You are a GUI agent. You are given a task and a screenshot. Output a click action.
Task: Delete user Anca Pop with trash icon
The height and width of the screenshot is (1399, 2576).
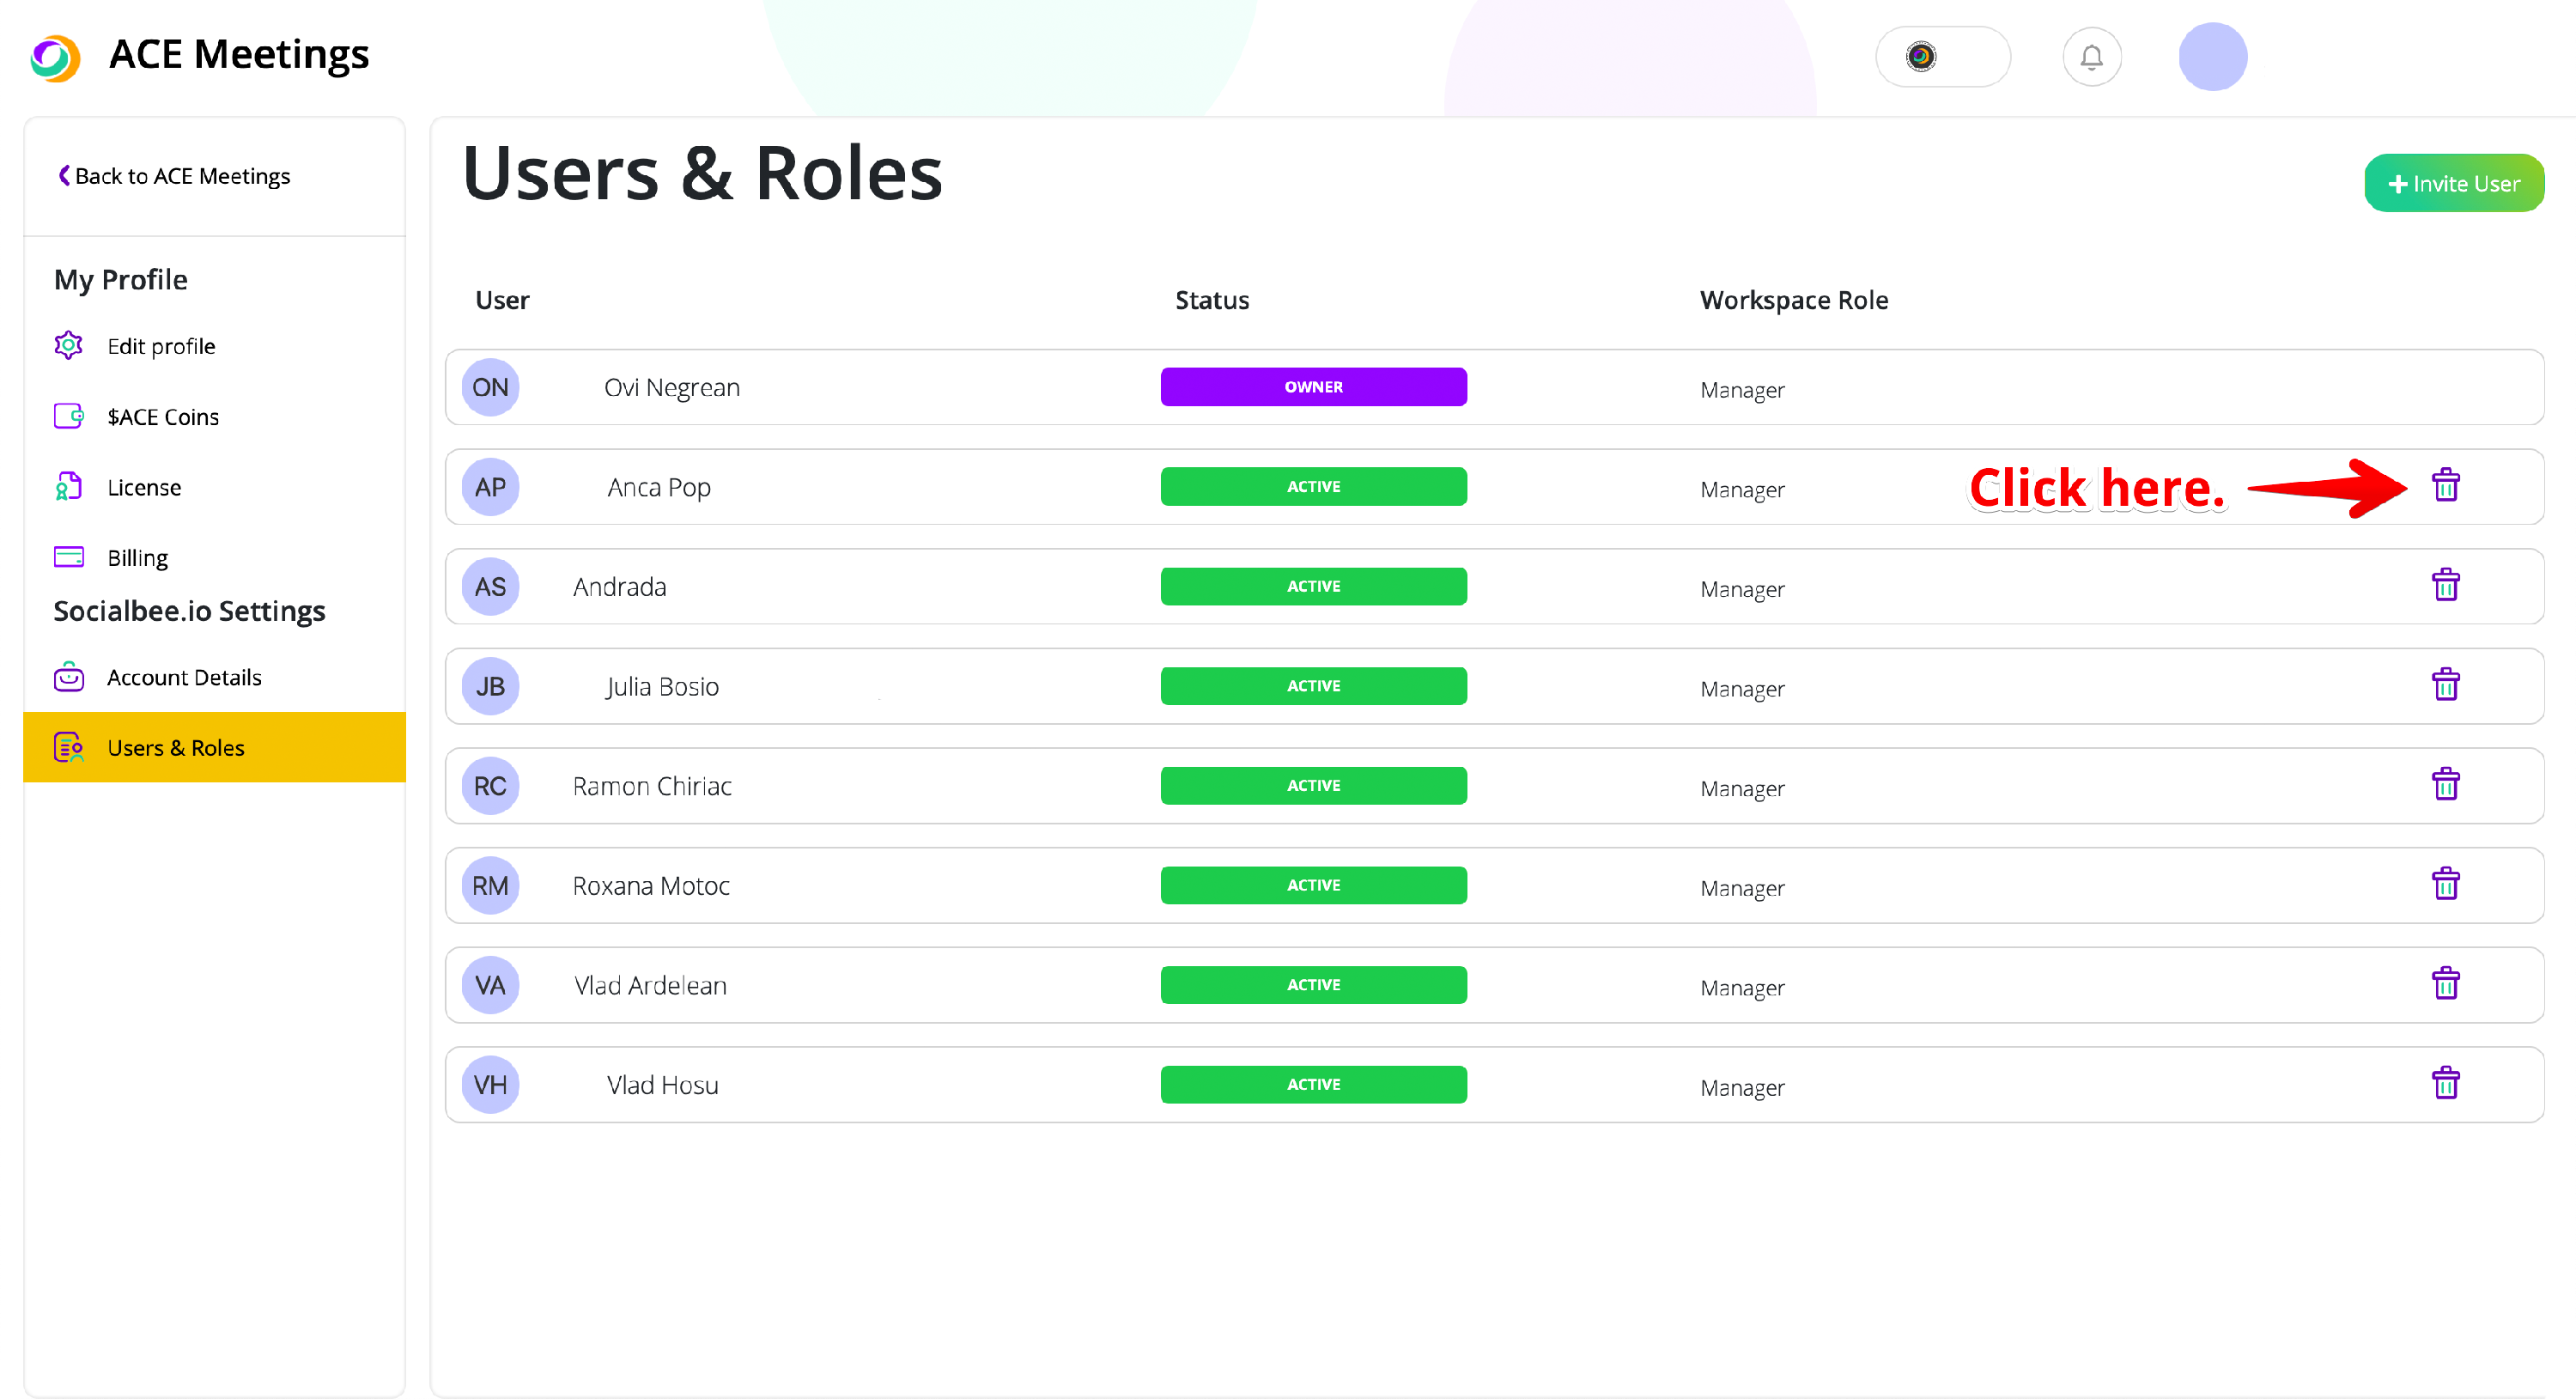(x=2445, y=486)
